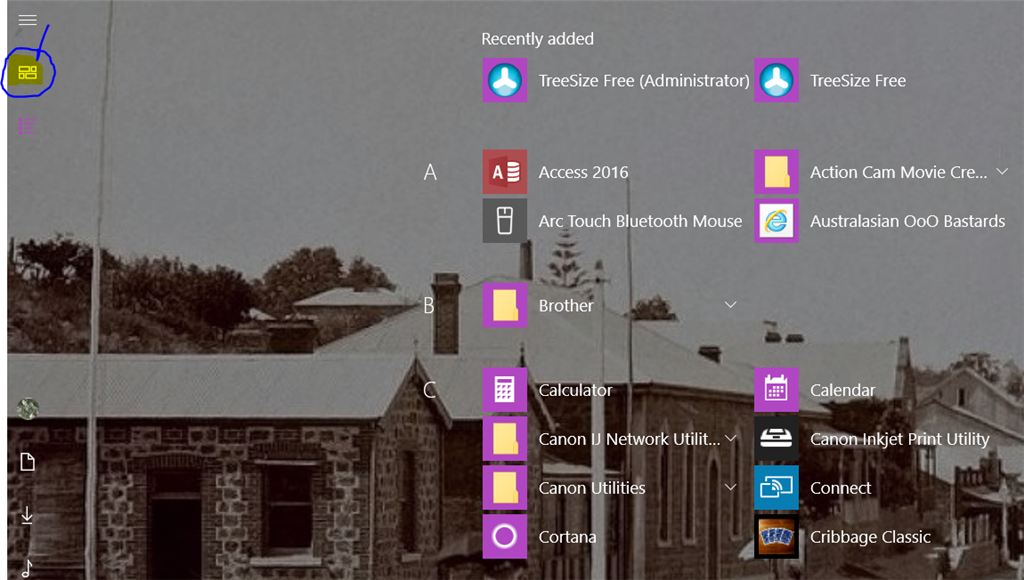1024x580 pixels.
Task: Launch the Connect app icon
Action: pyautogui.click(x=776, y=488)
